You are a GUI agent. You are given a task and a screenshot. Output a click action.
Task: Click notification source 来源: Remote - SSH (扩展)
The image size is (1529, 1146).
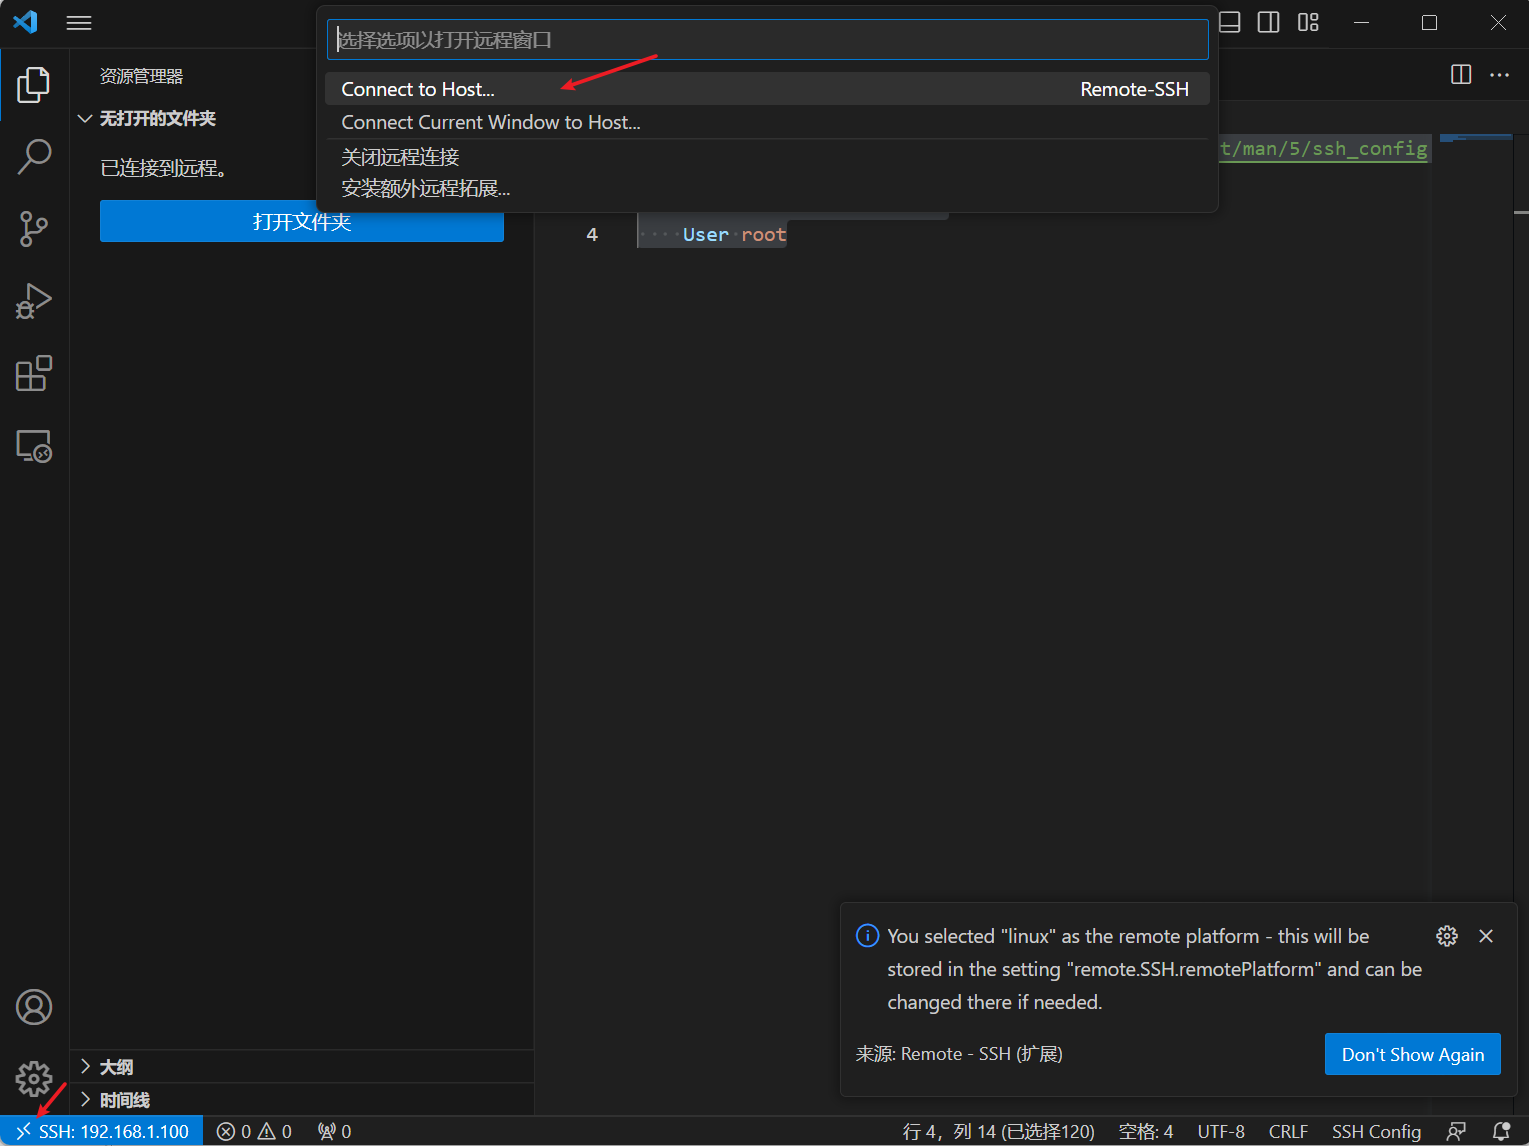pos(959,1054)
